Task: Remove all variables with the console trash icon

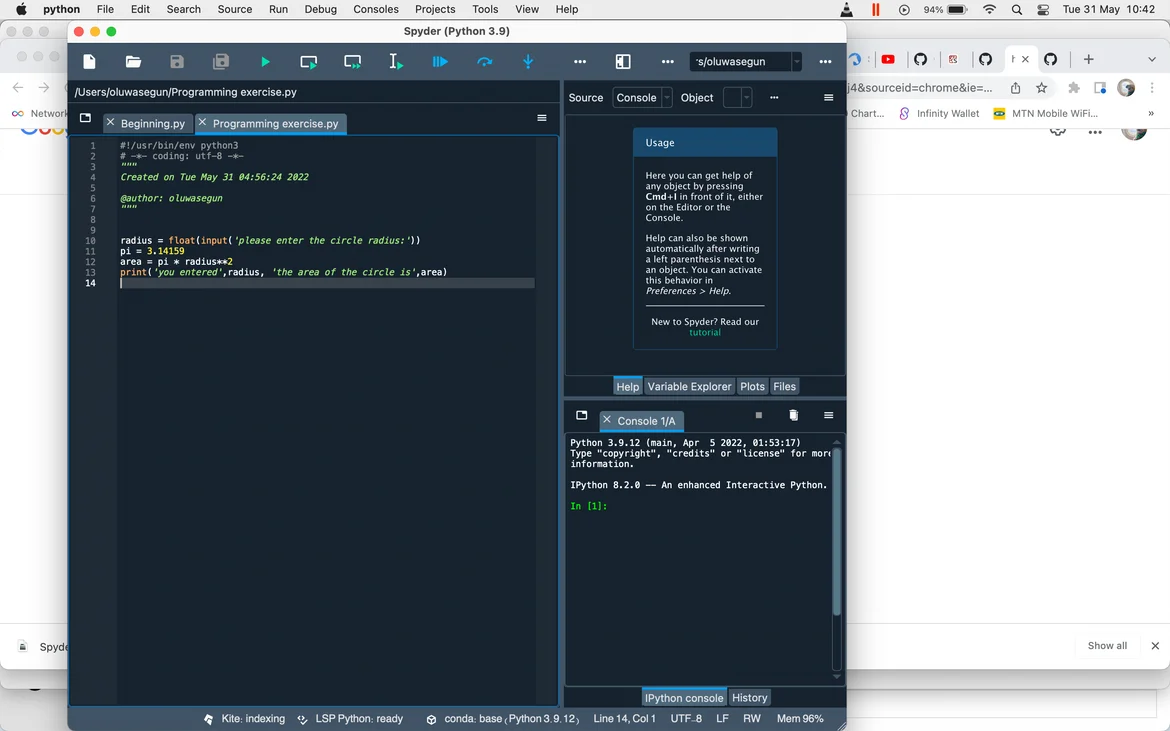Action: coord(793,415)
